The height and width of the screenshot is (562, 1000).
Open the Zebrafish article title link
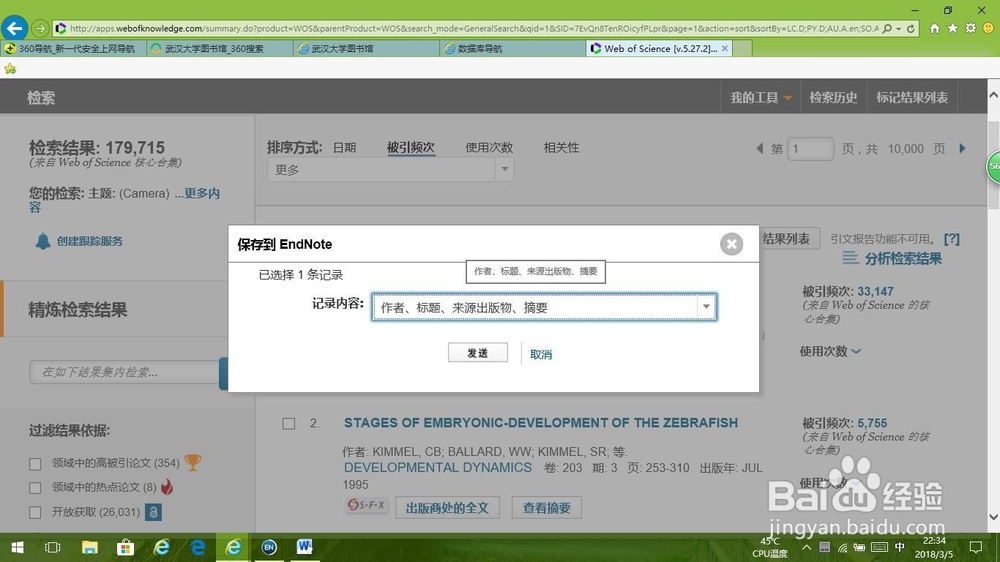(541, 422)
